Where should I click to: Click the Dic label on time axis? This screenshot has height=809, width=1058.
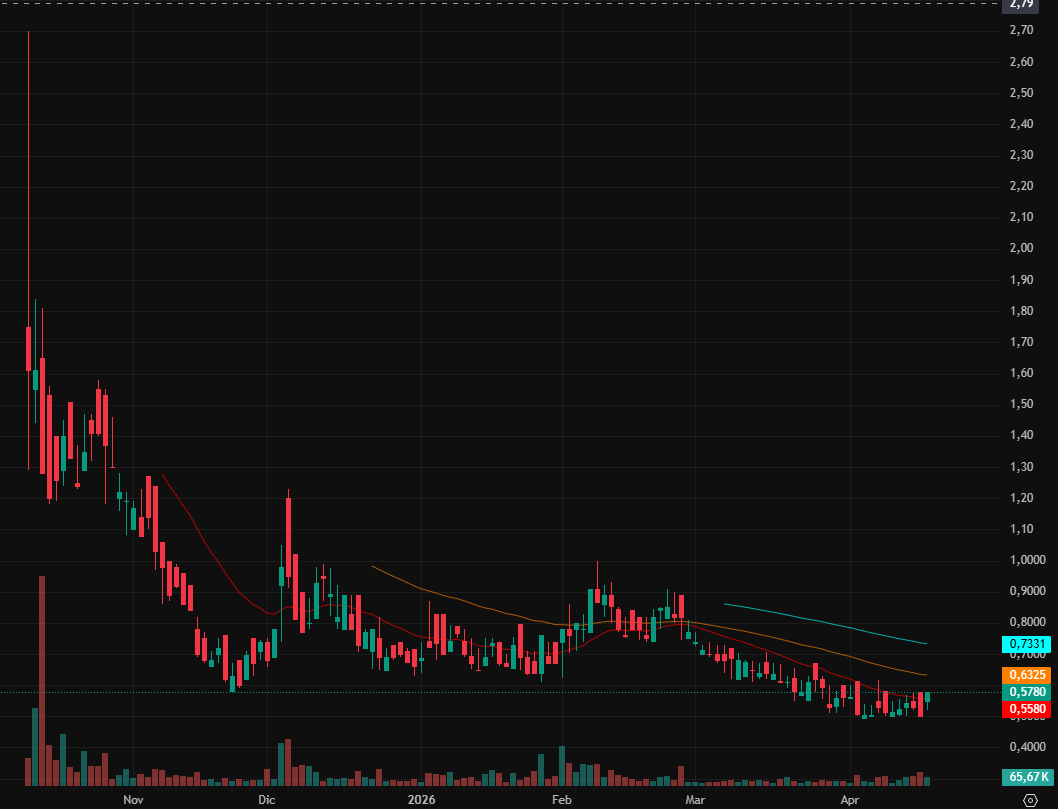click(267, 800)
